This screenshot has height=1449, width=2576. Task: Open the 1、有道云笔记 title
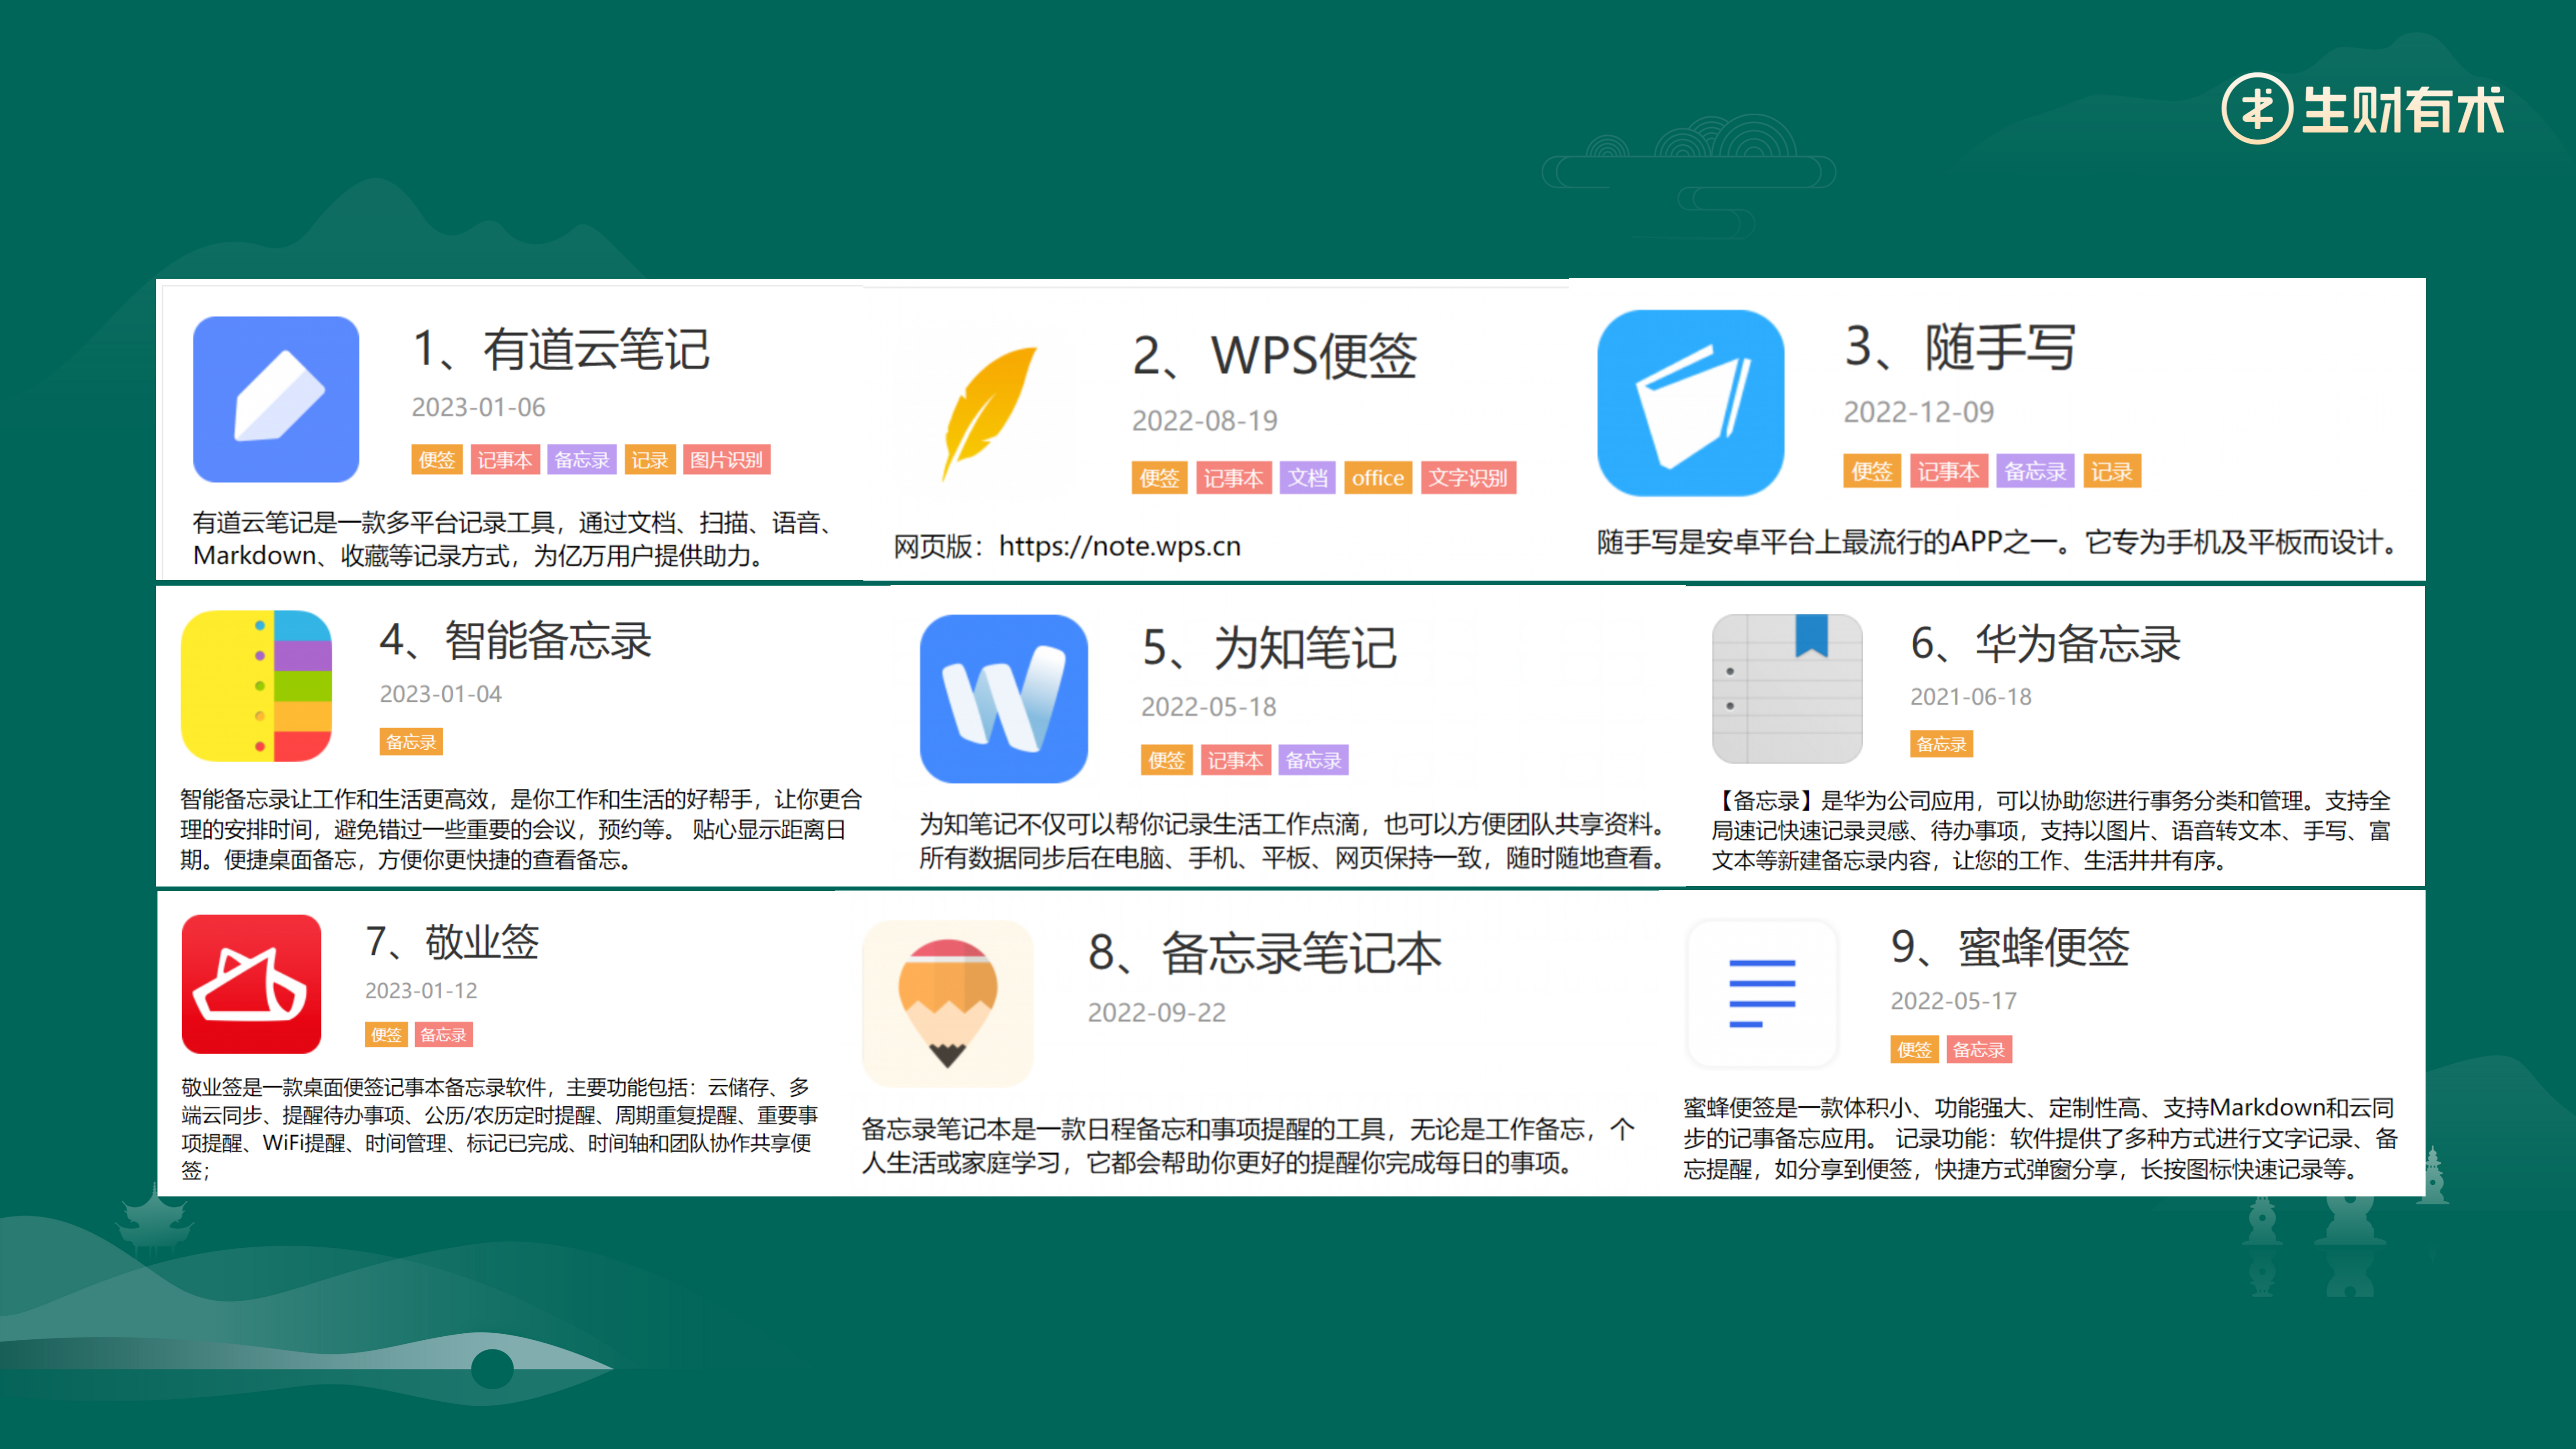coord(561,349)
